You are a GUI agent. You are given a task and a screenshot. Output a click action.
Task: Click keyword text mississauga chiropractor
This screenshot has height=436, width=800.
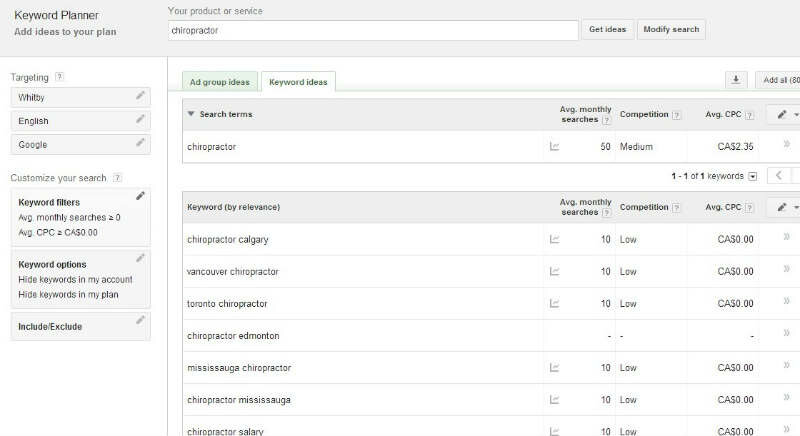(x=239, y=368)
